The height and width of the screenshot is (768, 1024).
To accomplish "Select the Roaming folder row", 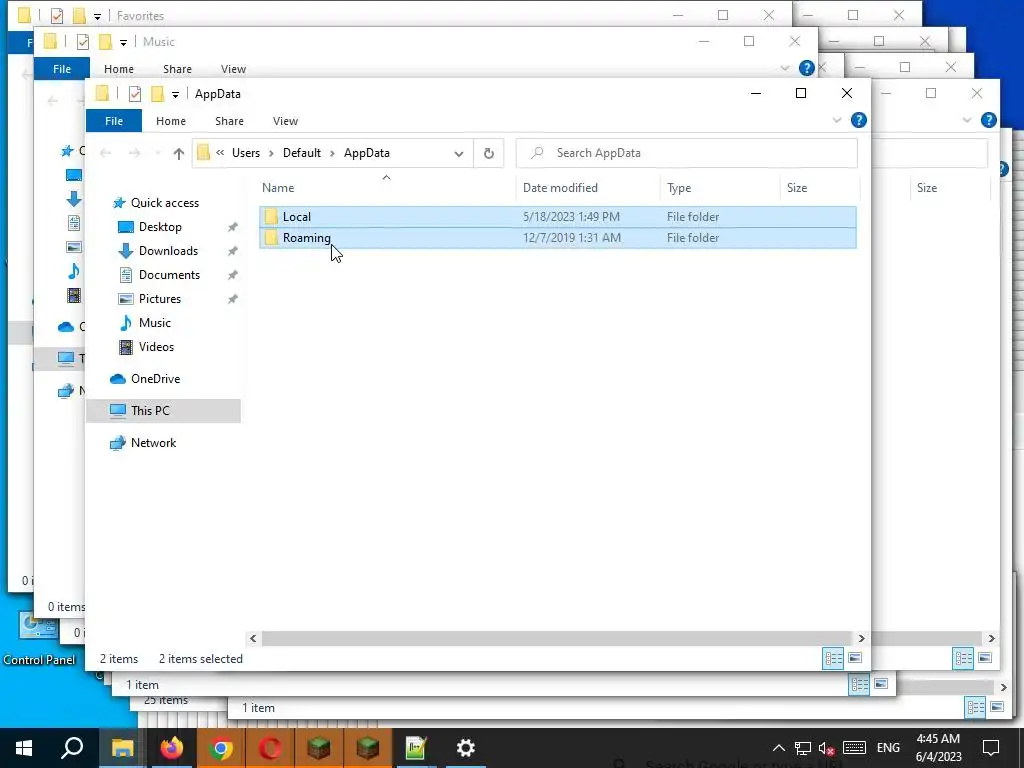I will click(558, 238).
